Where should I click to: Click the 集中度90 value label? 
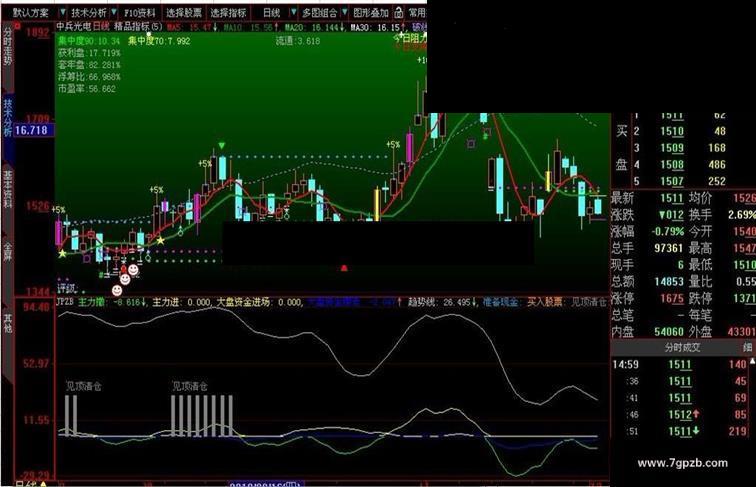(x=89, y=41)
